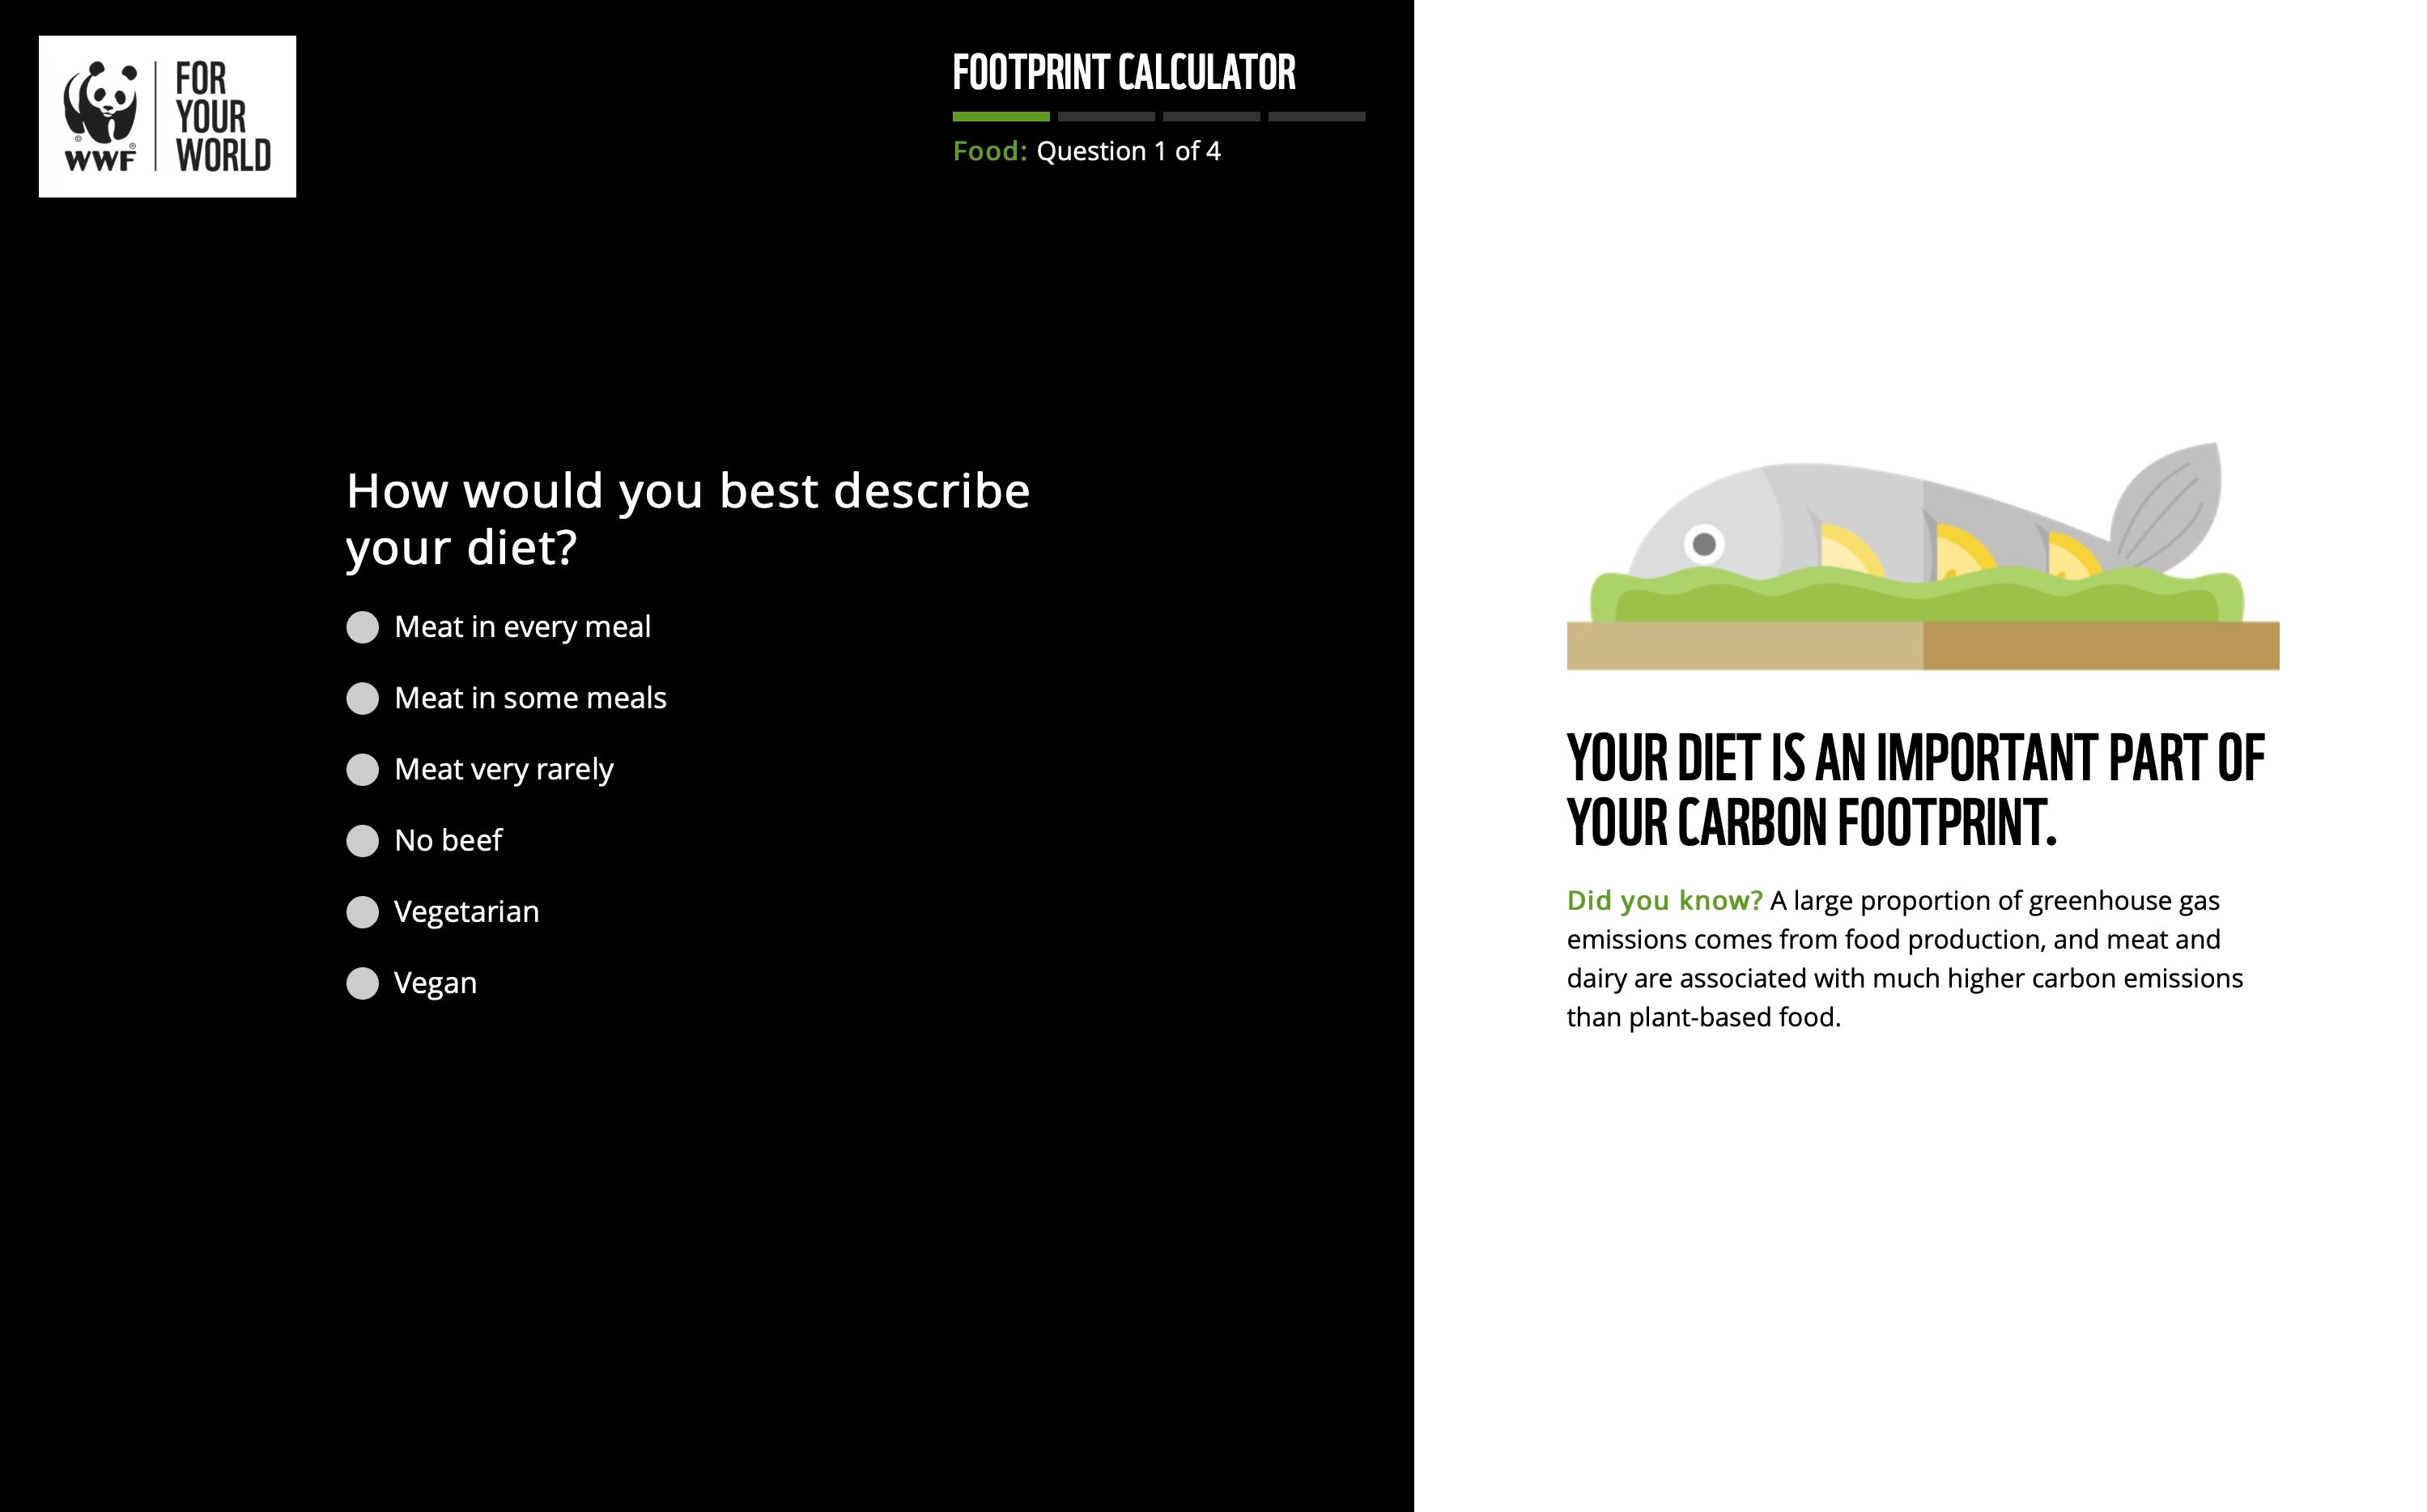Select the Vegan diet option
Image resolution: width=2427 pixels, height=1512 pixels.
361,981
